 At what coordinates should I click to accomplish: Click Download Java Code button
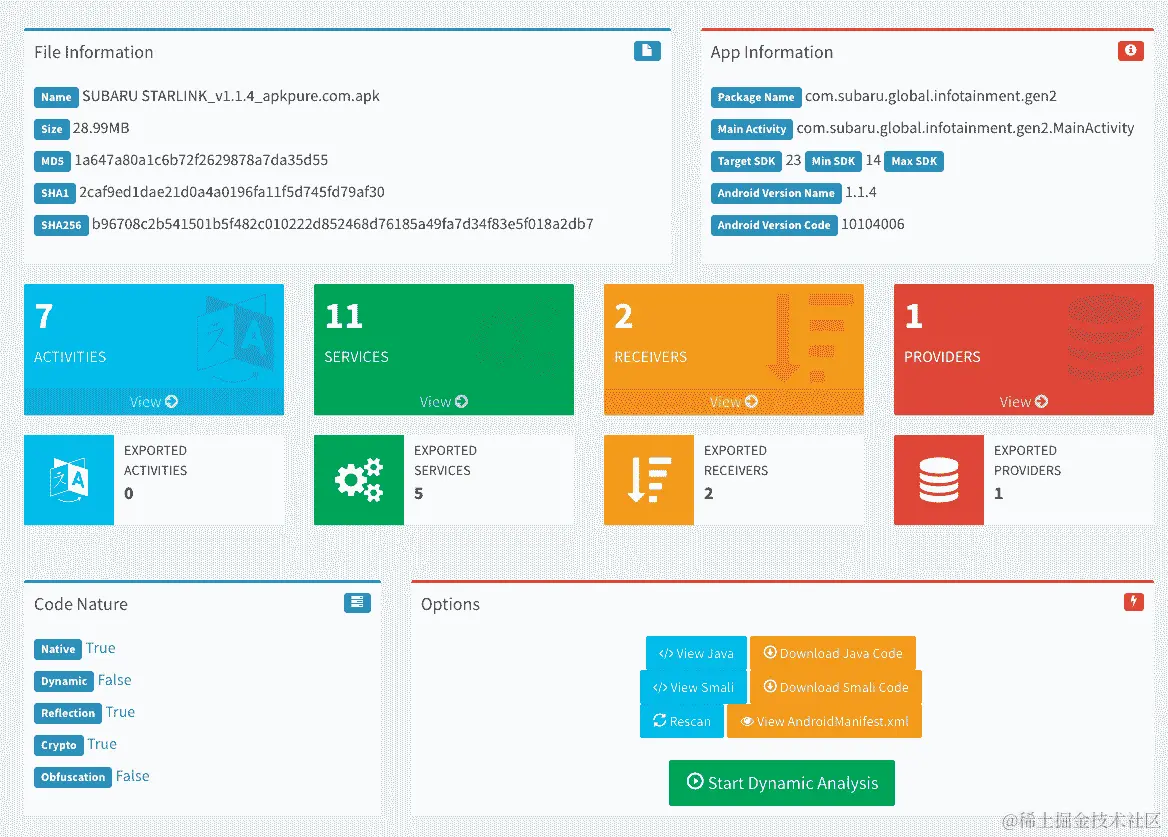[x=833, y=653]
